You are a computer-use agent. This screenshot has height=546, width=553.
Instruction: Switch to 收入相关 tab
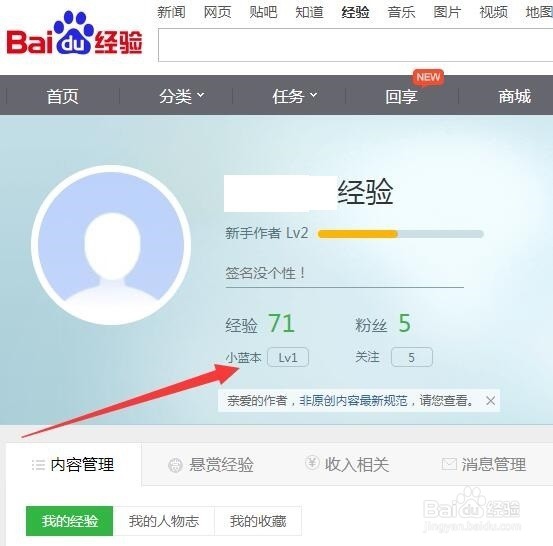coord(347,464)
